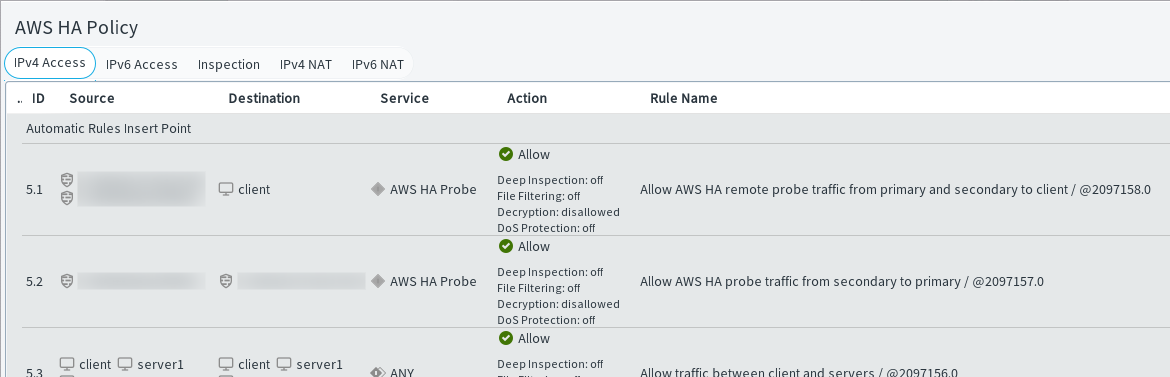Click the ID column header
The height and width of the screenshot is (377, 1170).
point(39,99)
